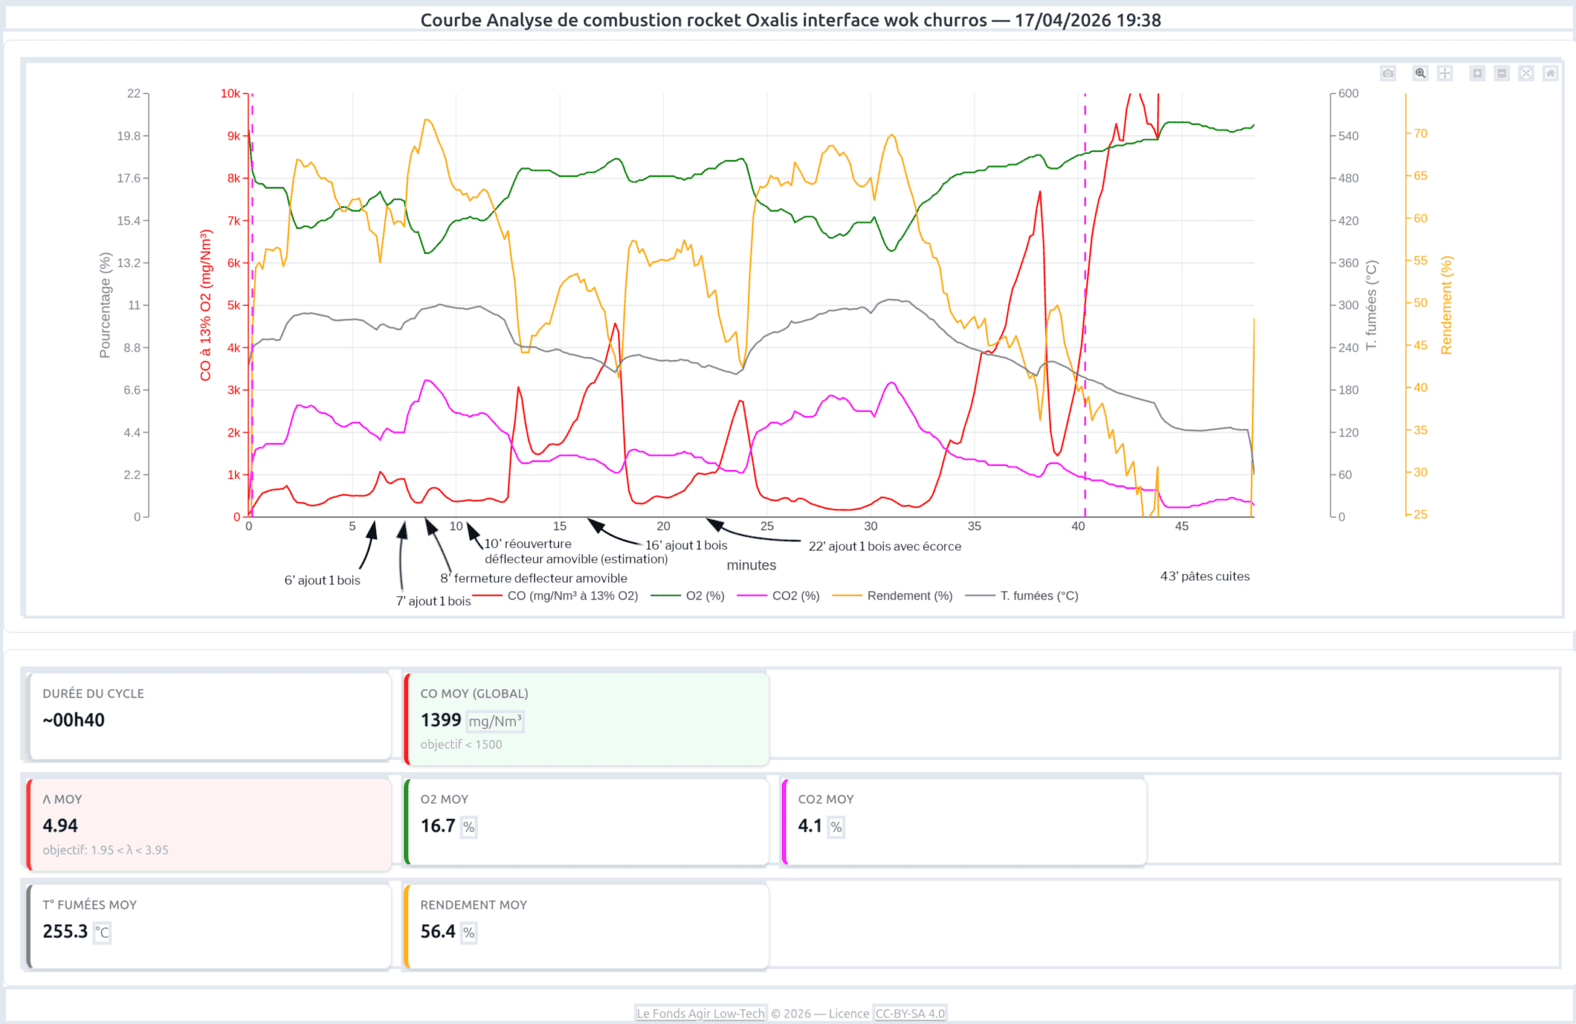Image resolution: width=1576 pixels, height=1024 pixels.
Task: Hide the Rendement (%) legend trace
Action: pyautogui.click(x=893, y=596)
